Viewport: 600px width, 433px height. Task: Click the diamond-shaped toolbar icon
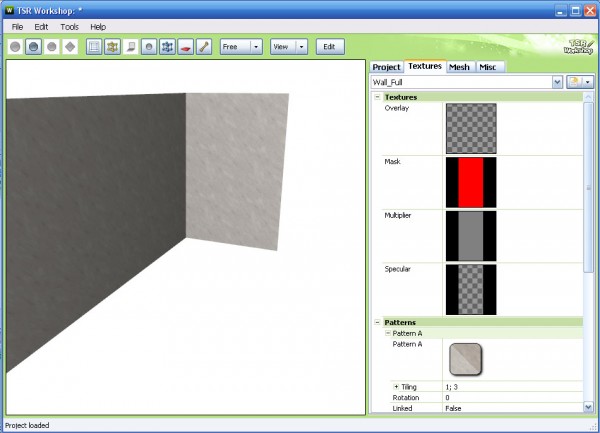point(70,47)
